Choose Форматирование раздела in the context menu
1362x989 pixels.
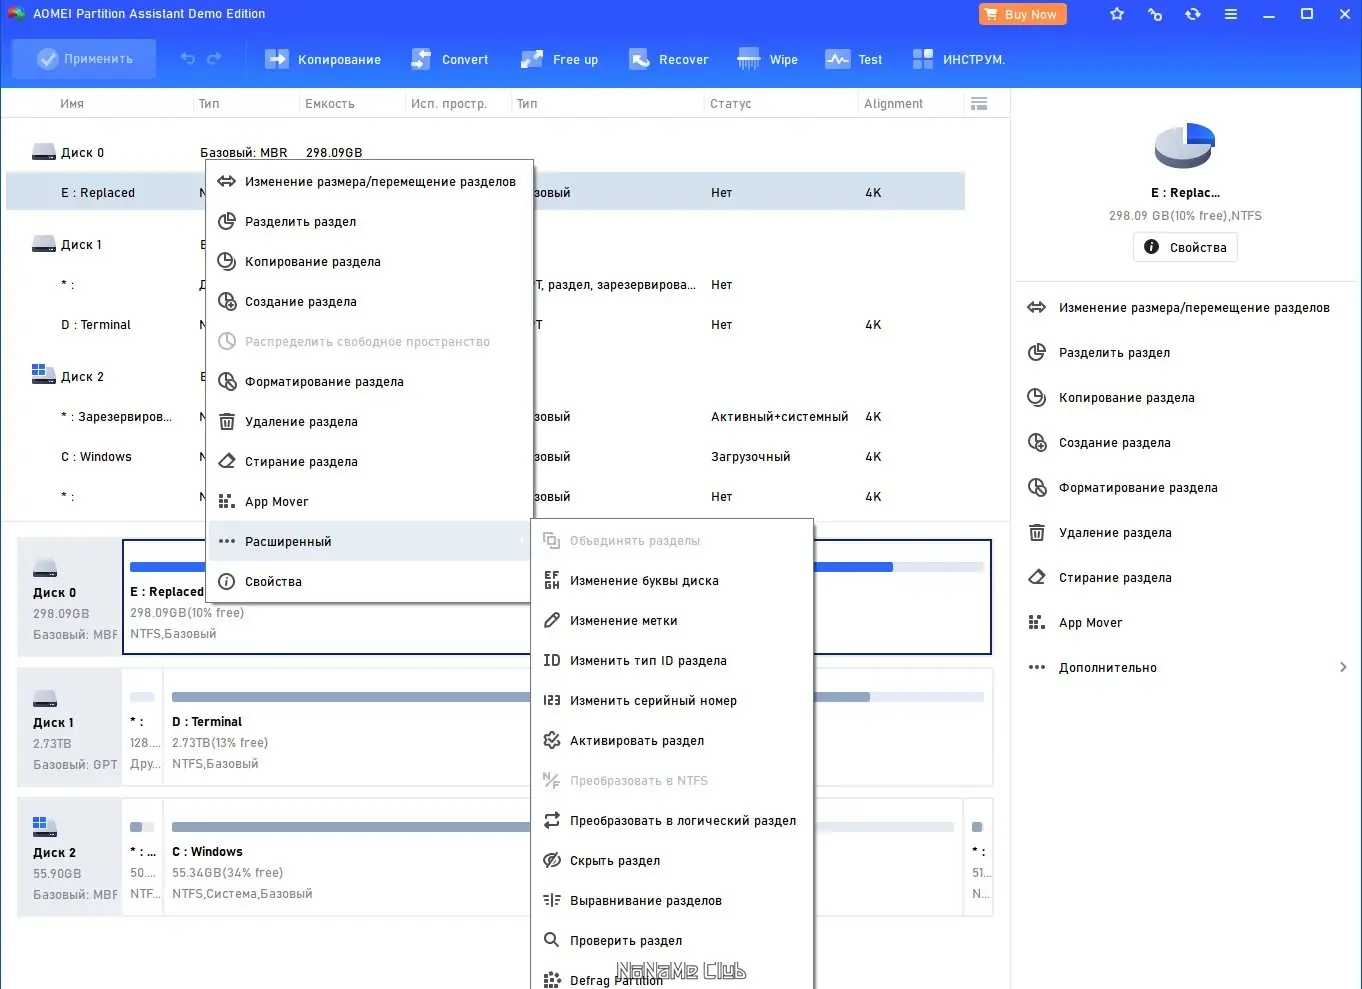pos(368,381)
